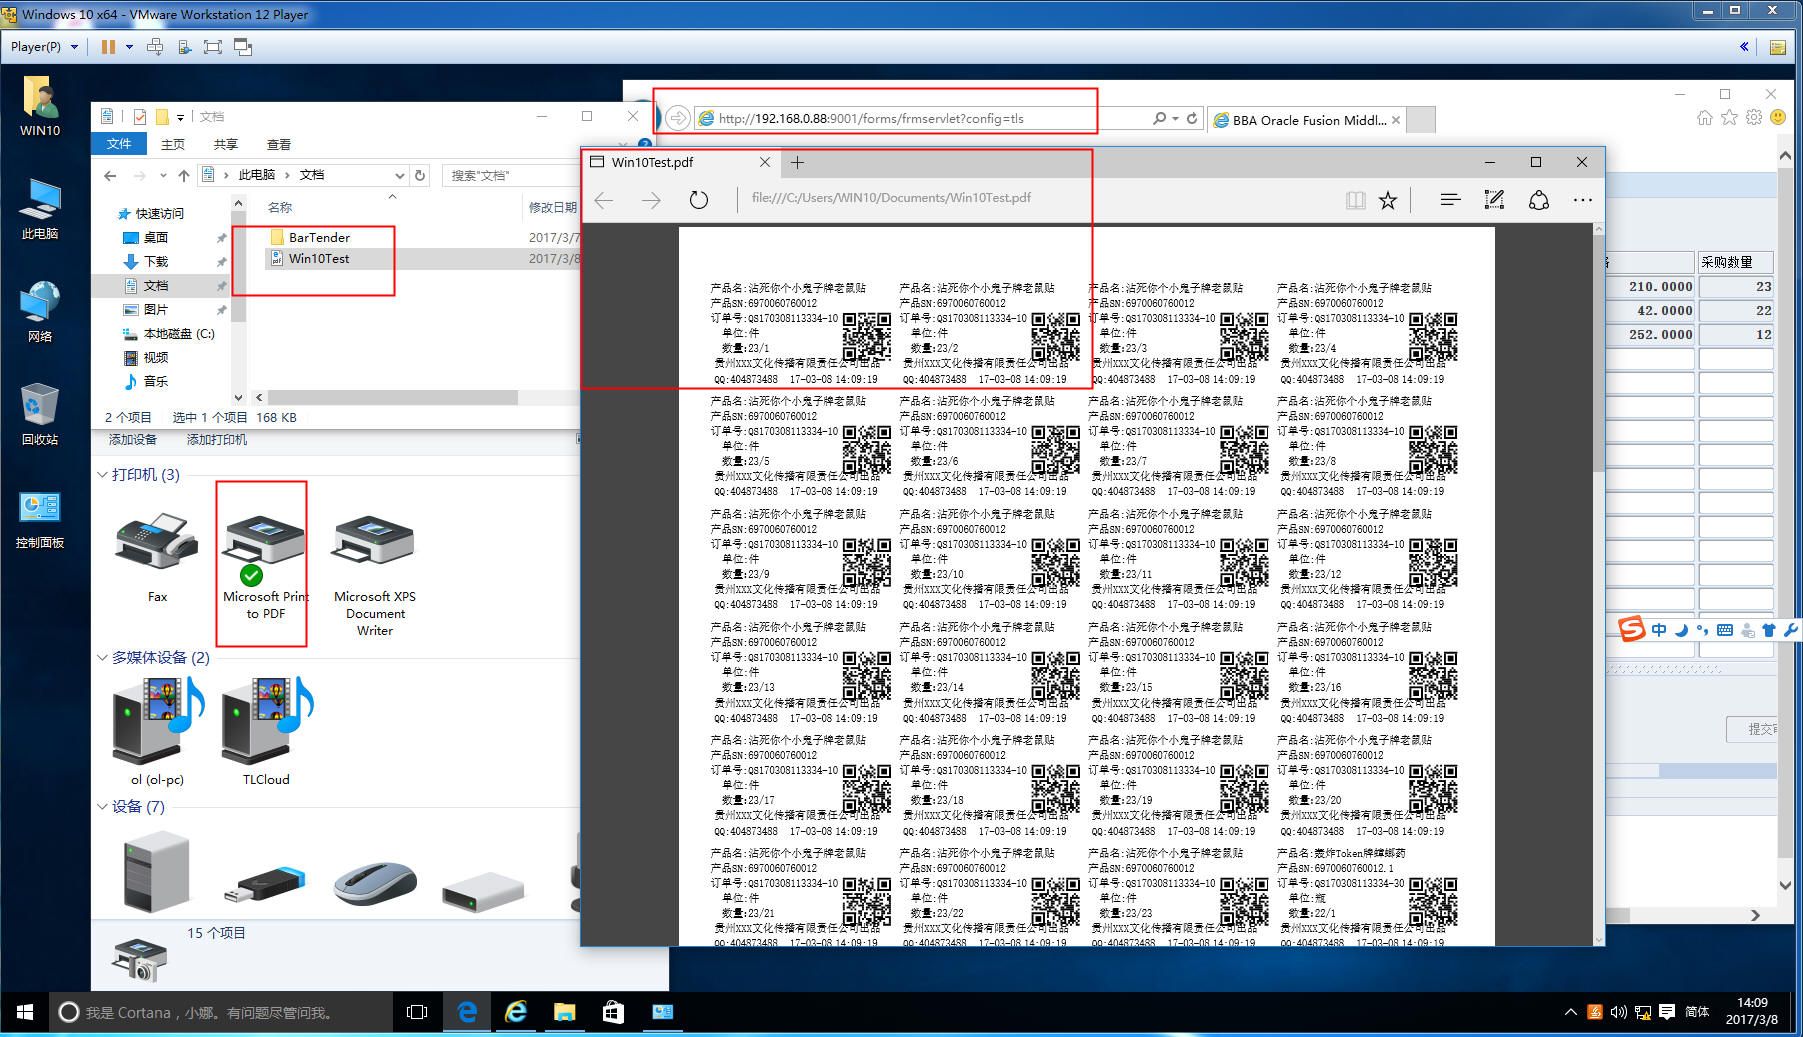Expand the Explorer address path dropdown
The image size is (1803, 1037).
click(400, 175)
